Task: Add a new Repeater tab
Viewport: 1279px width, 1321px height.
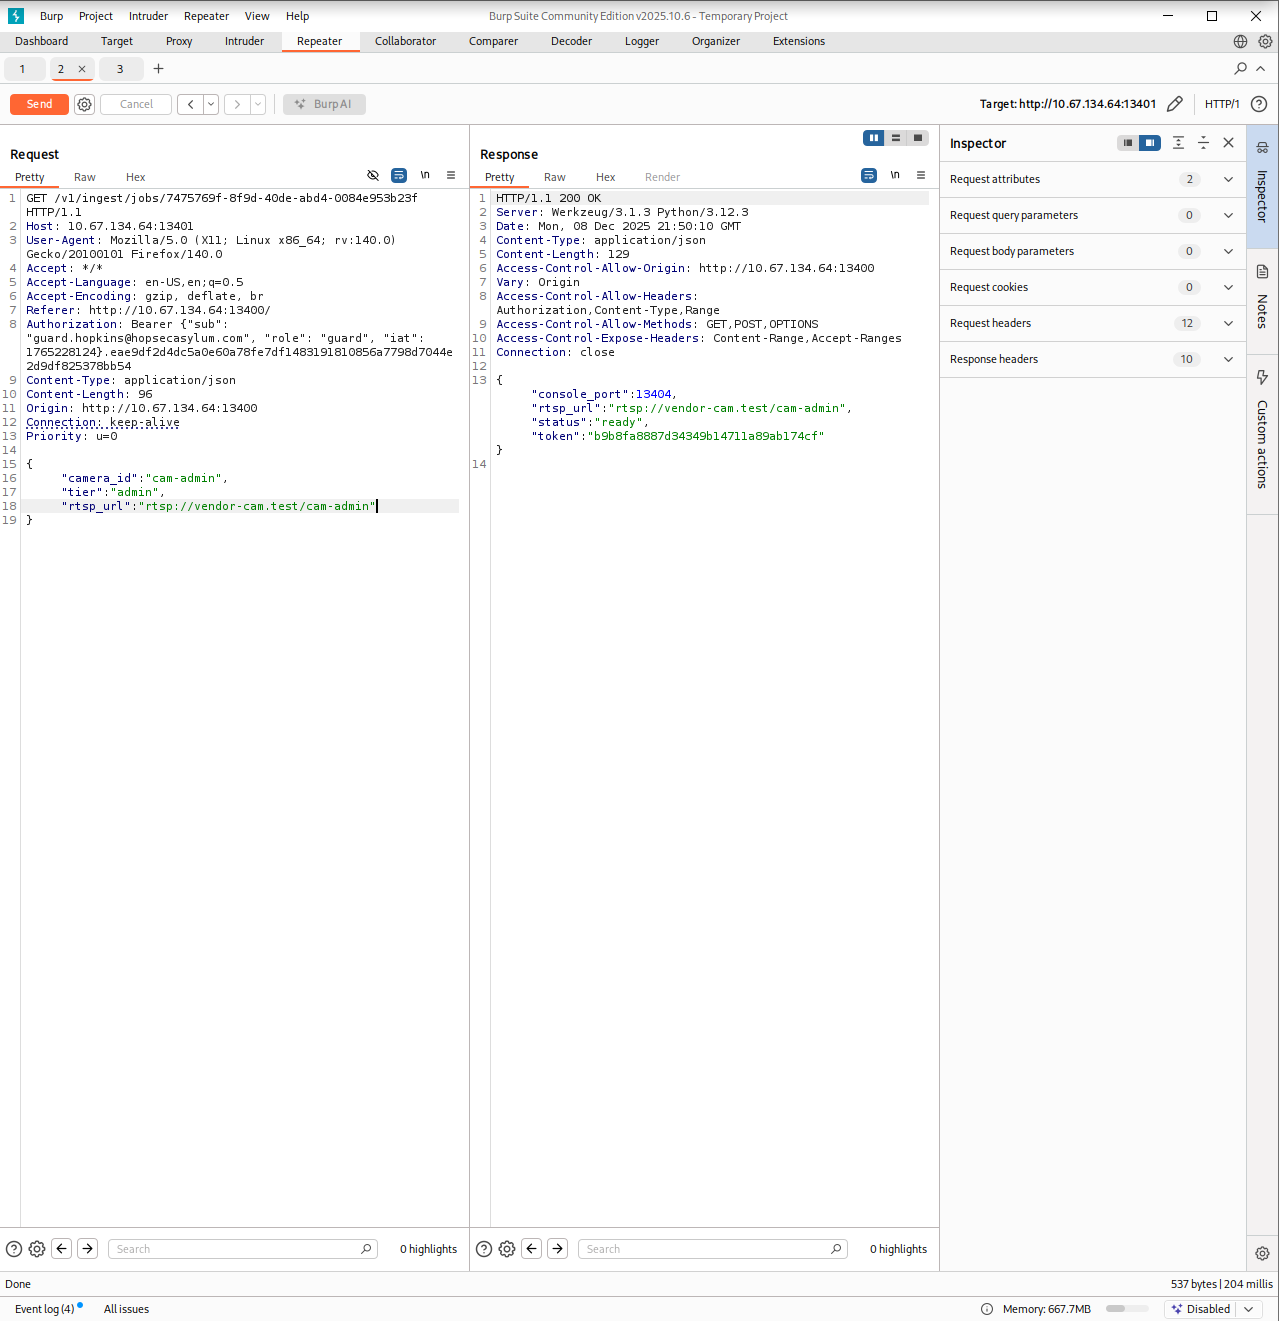Action: (x=158, y=69)
